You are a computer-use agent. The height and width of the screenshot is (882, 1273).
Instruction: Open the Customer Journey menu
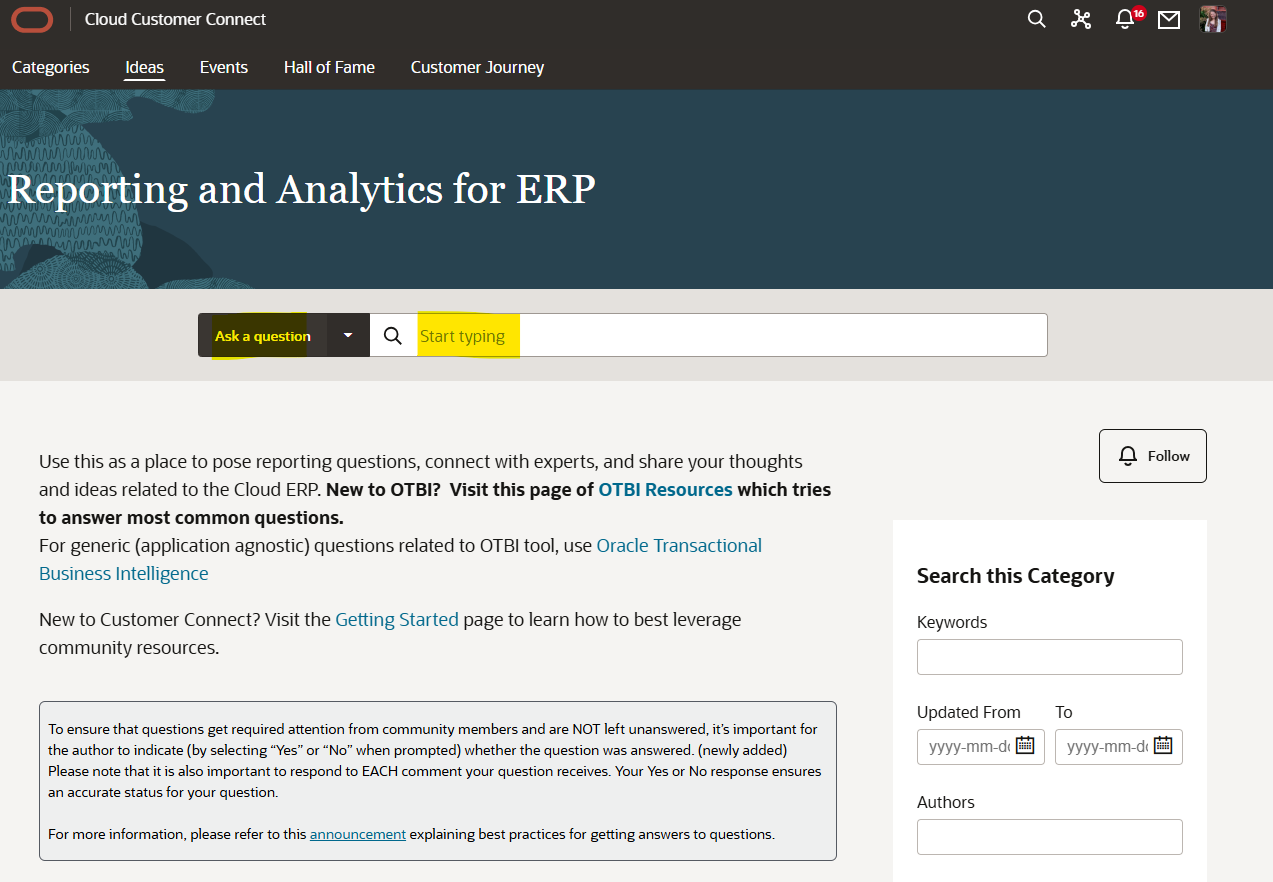pyautogui.click(x=478, y=67)
